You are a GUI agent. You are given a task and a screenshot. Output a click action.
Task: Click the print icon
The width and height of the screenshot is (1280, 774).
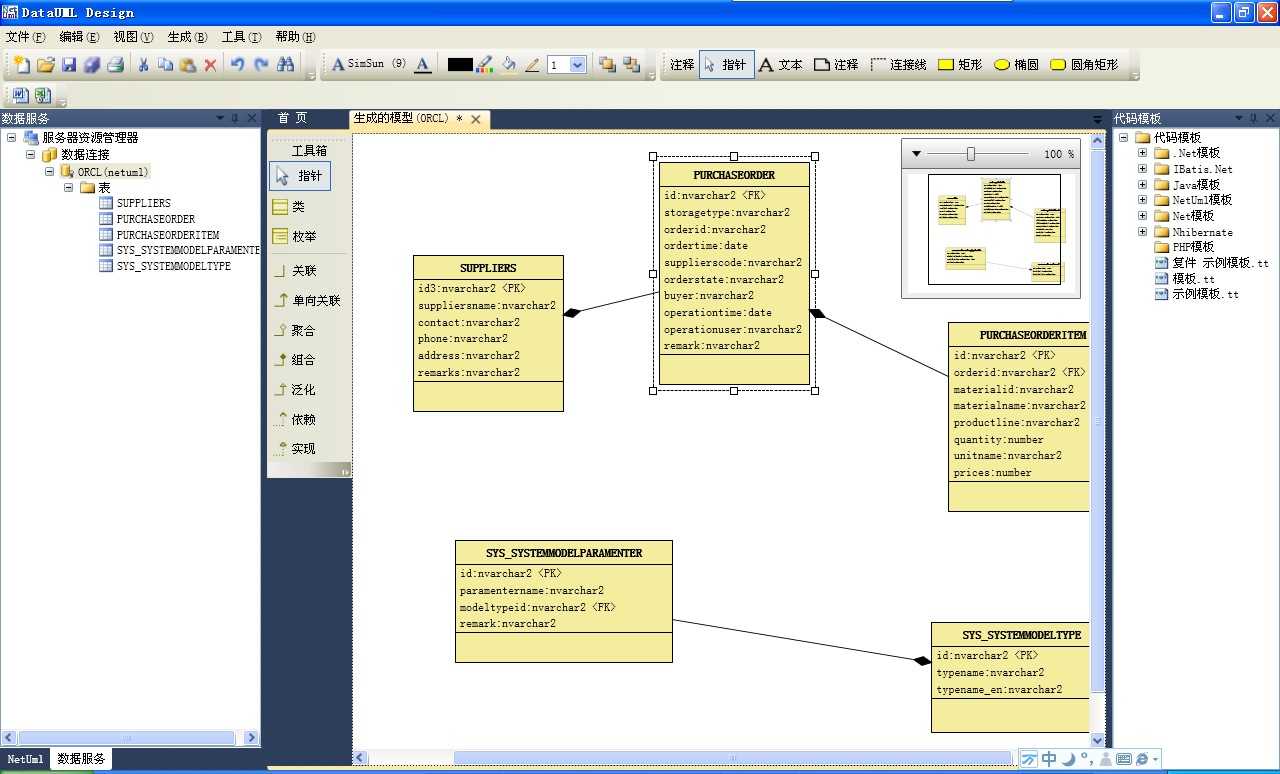[115, 64]
